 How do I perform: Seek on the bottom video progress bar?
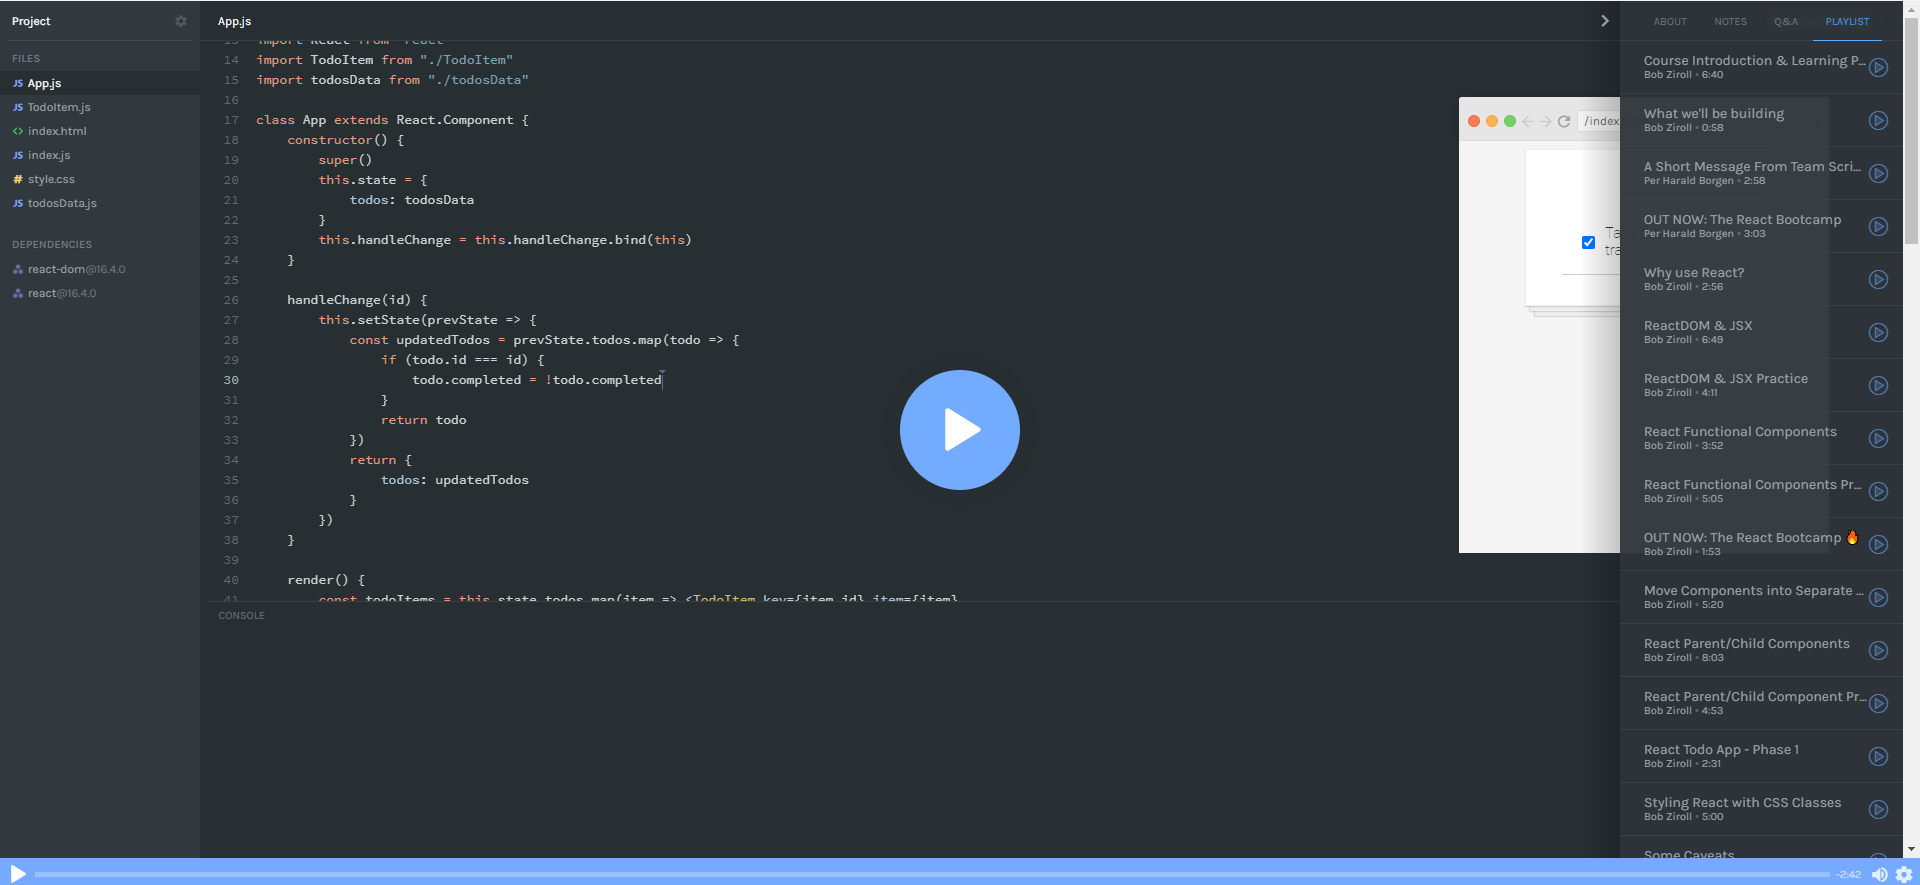tap(932, 874)
